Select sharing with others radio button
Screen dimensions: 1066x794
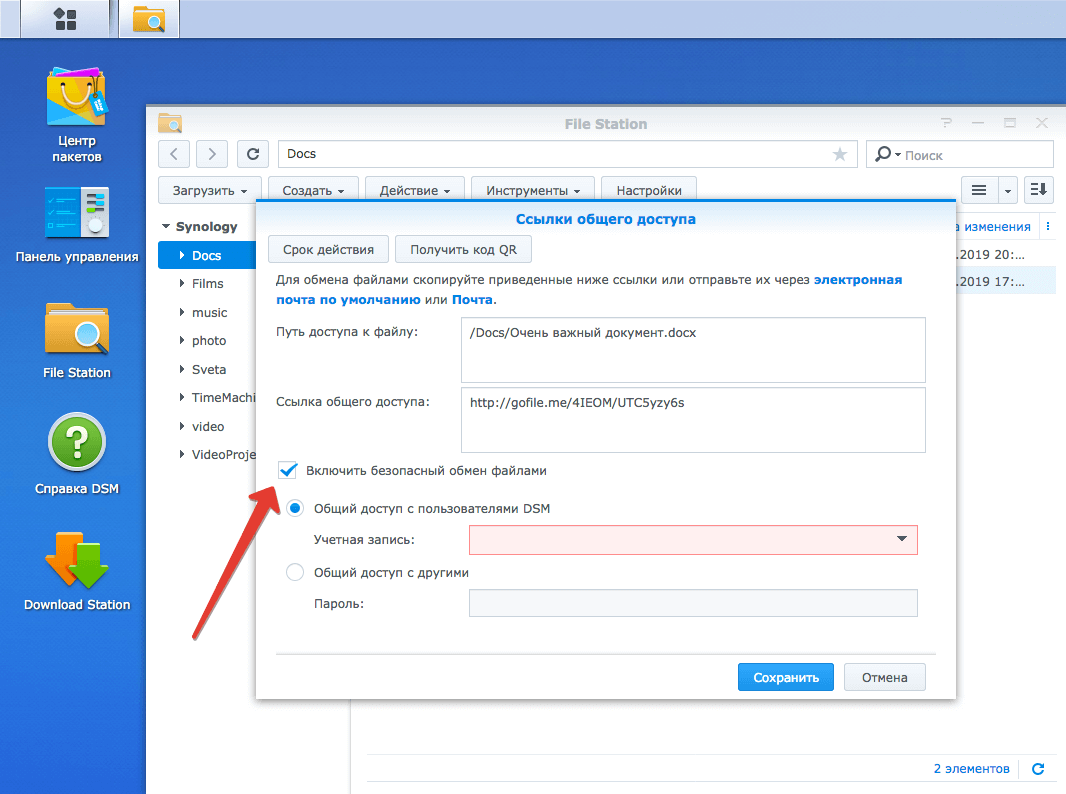pyautogui.click(x=295, y=573)
